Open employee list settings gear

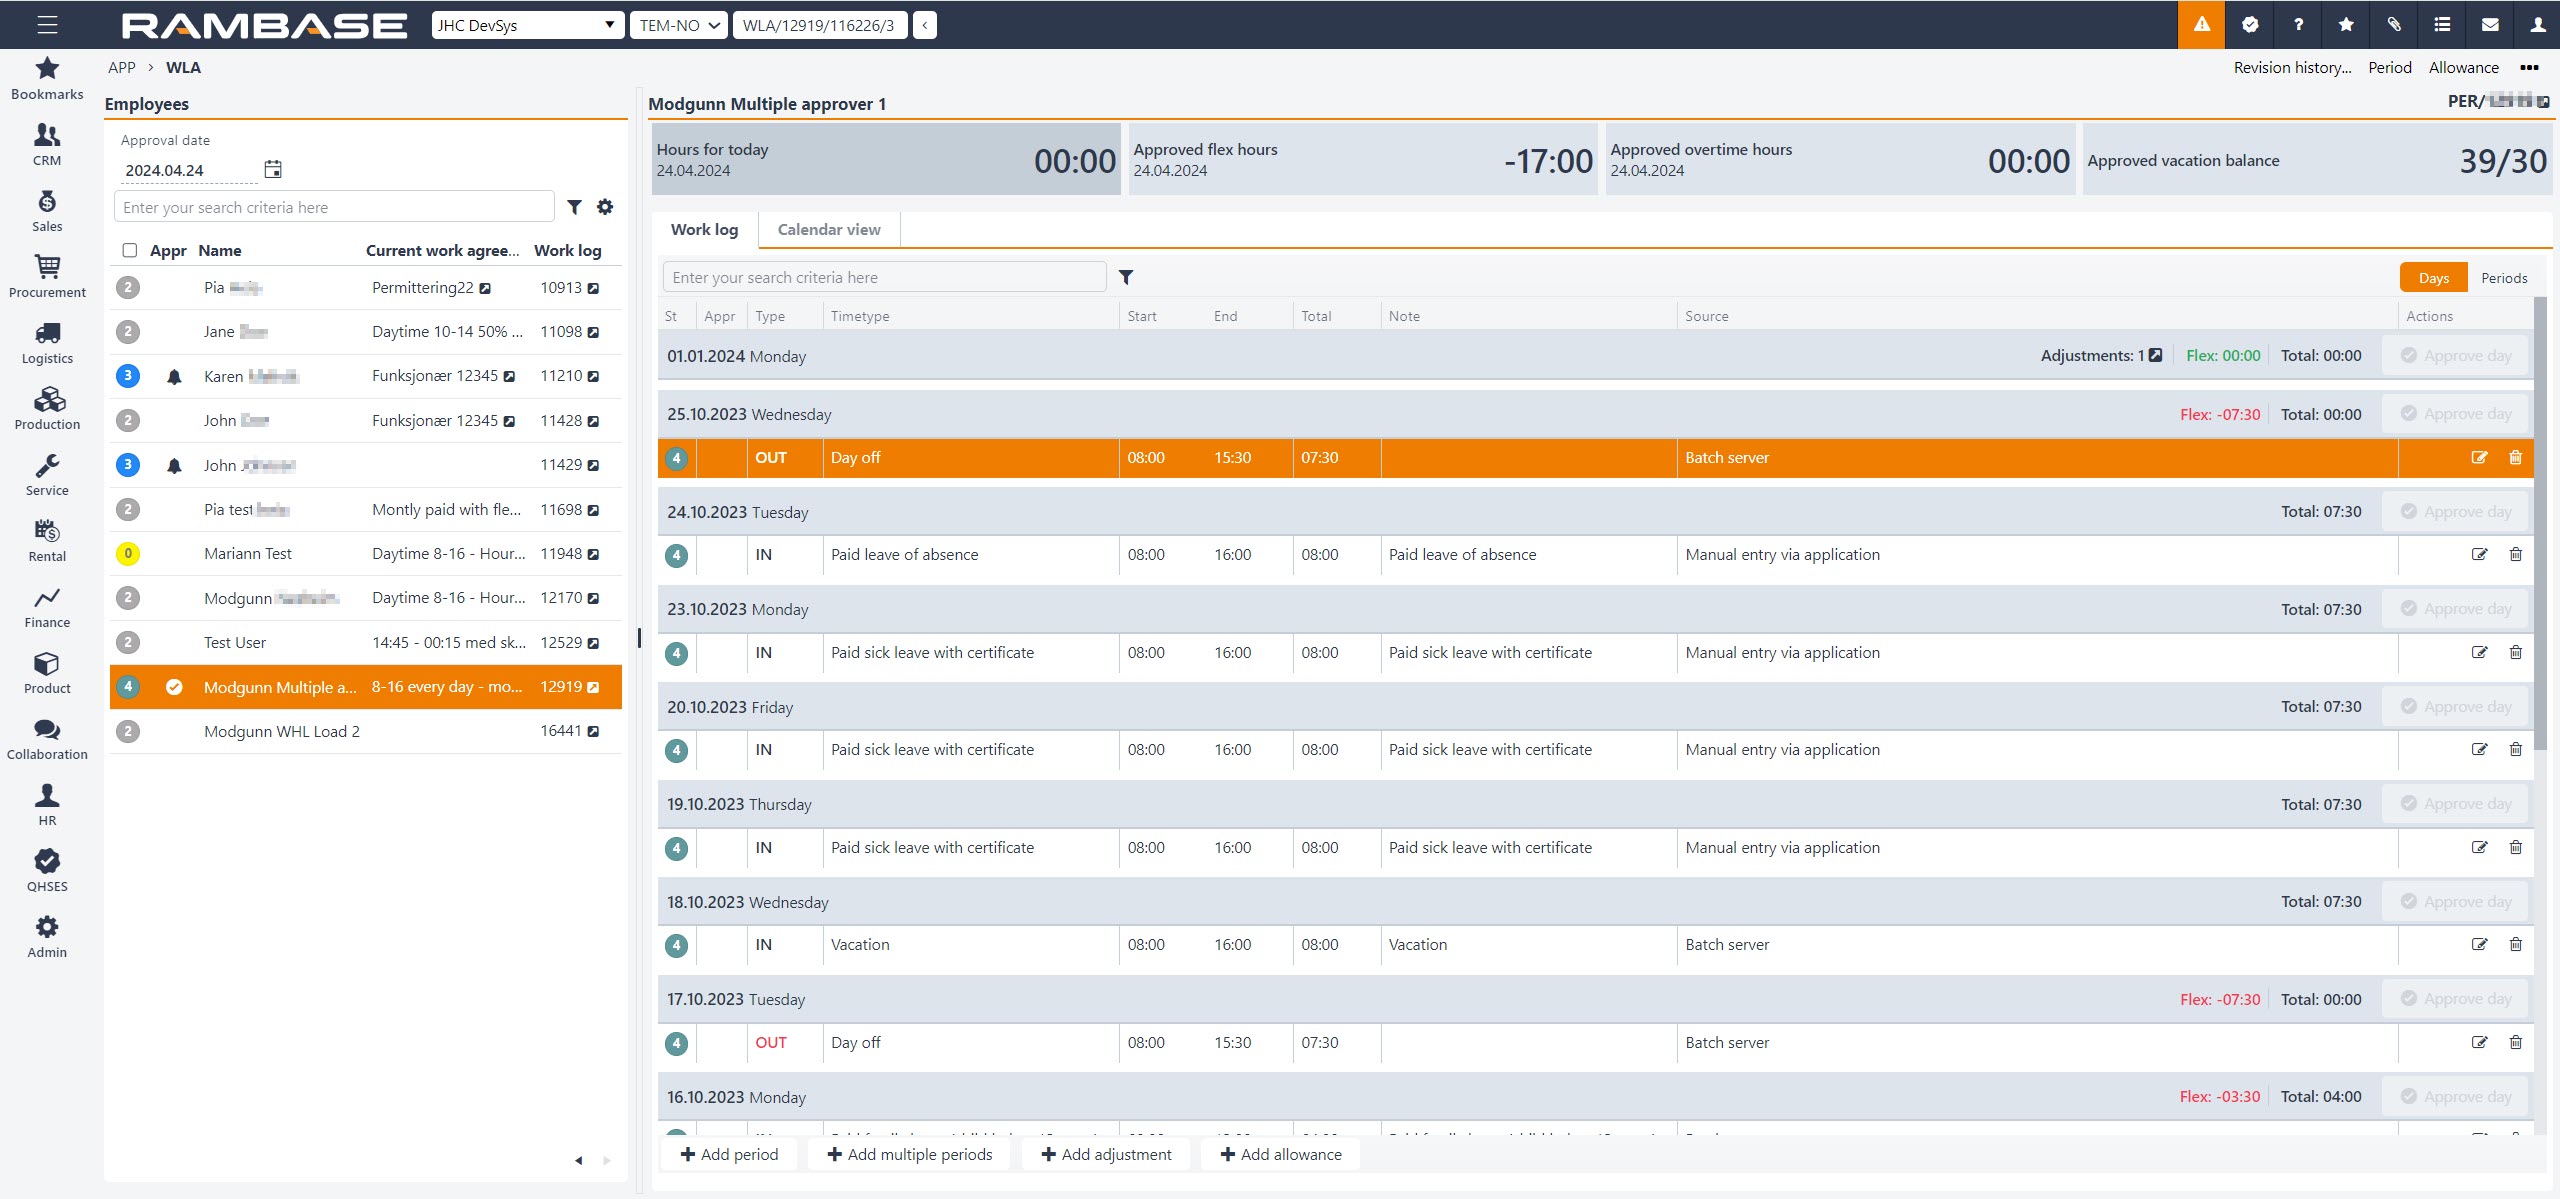605,207
